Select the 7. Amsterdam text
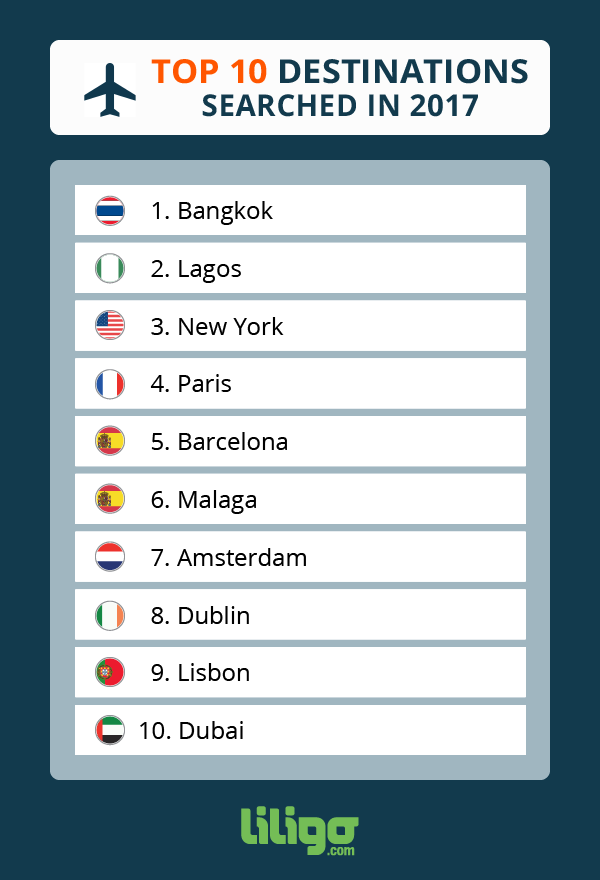The image size is (600, 880). [229, 558]
